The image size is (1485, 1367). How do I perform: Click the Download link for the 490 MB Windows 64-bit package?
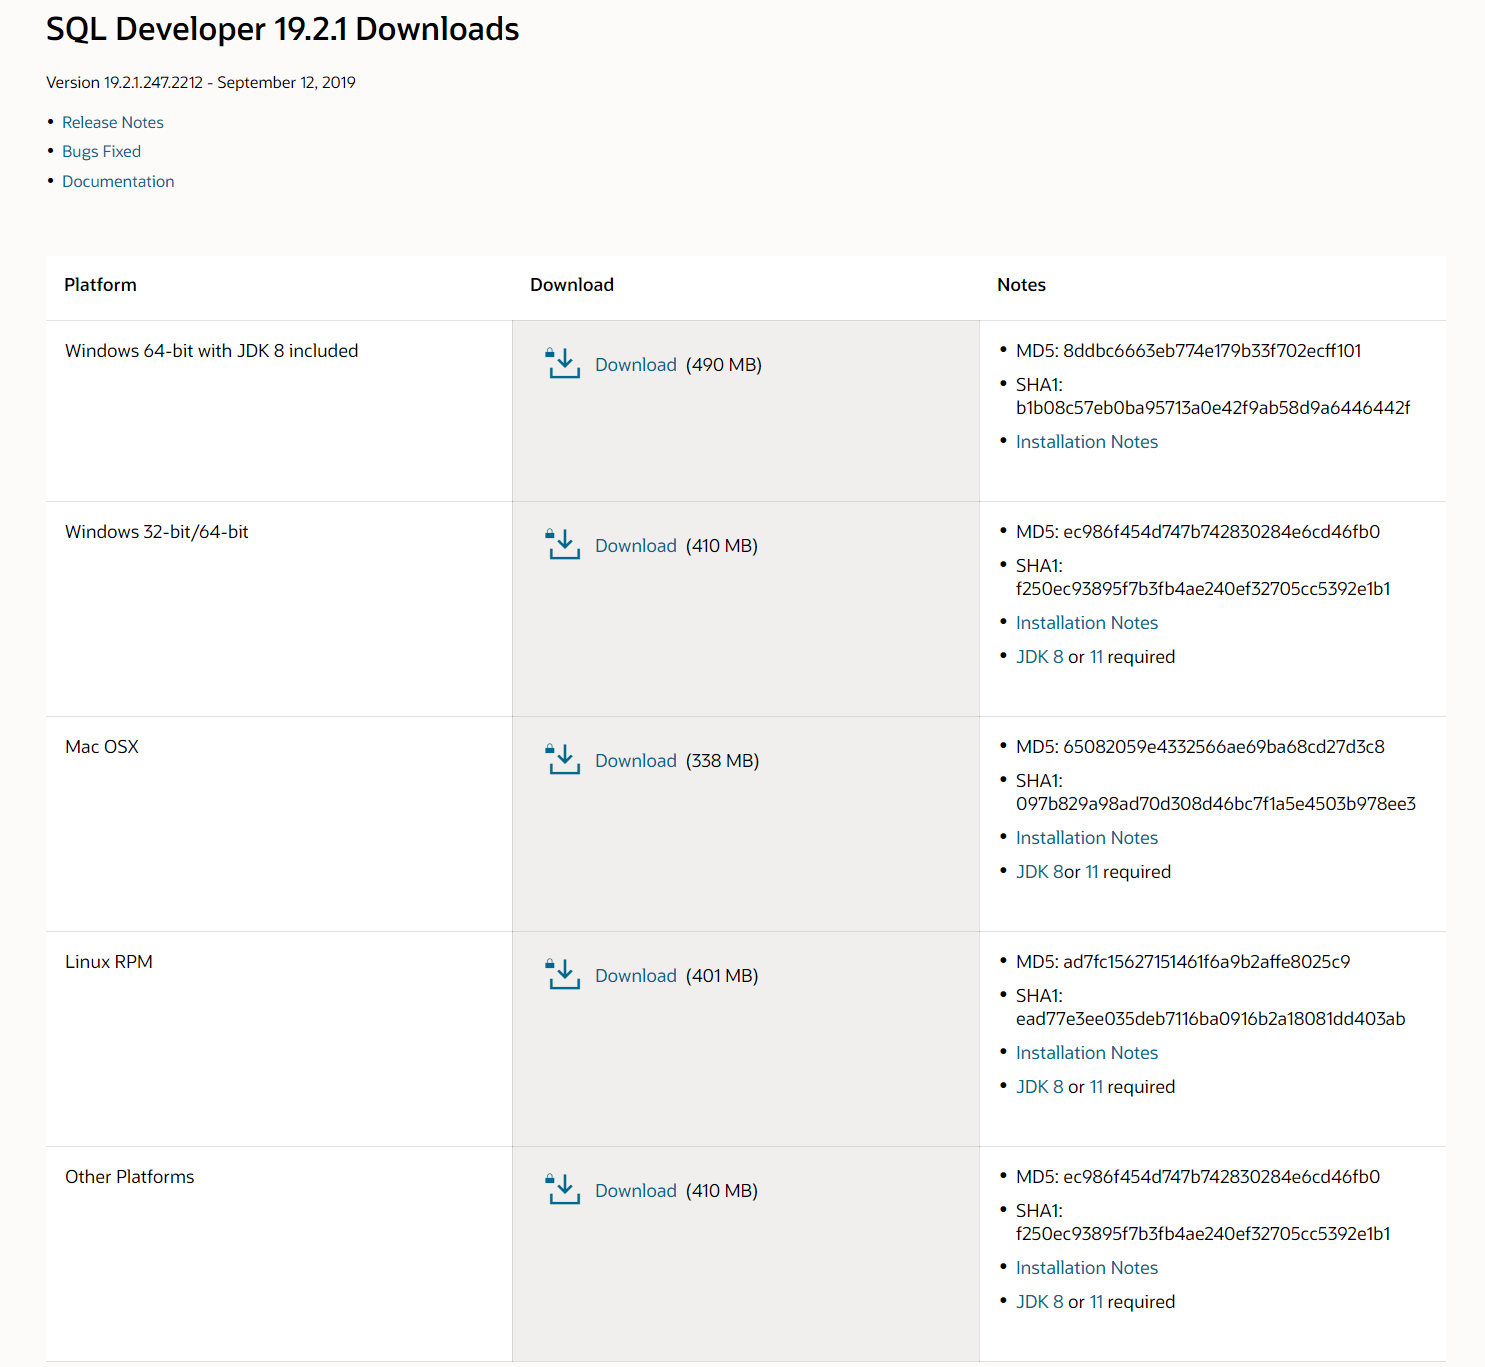tap(636, 365)
